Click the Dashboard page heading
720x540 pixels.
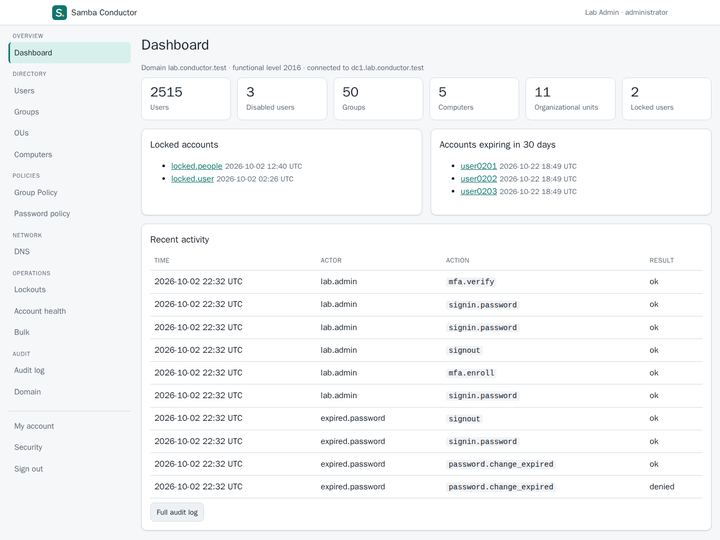coord(175,45)
